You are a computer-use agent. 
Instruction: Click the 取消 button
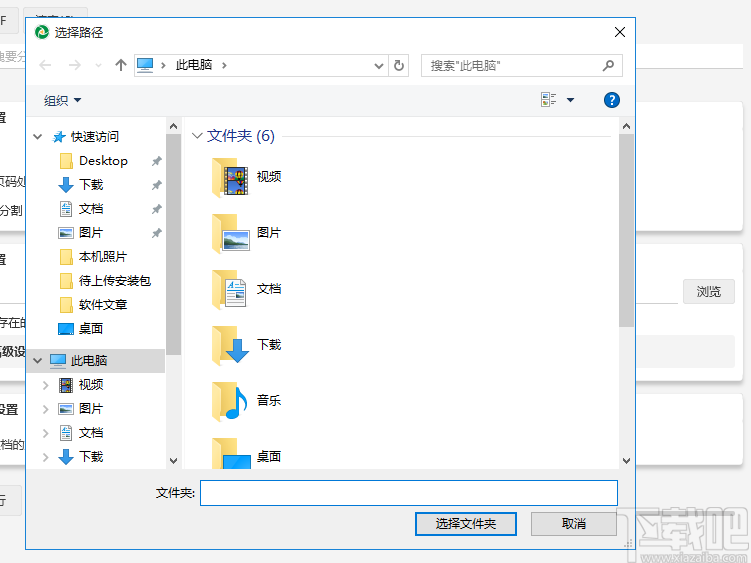[x=574, y=524]
